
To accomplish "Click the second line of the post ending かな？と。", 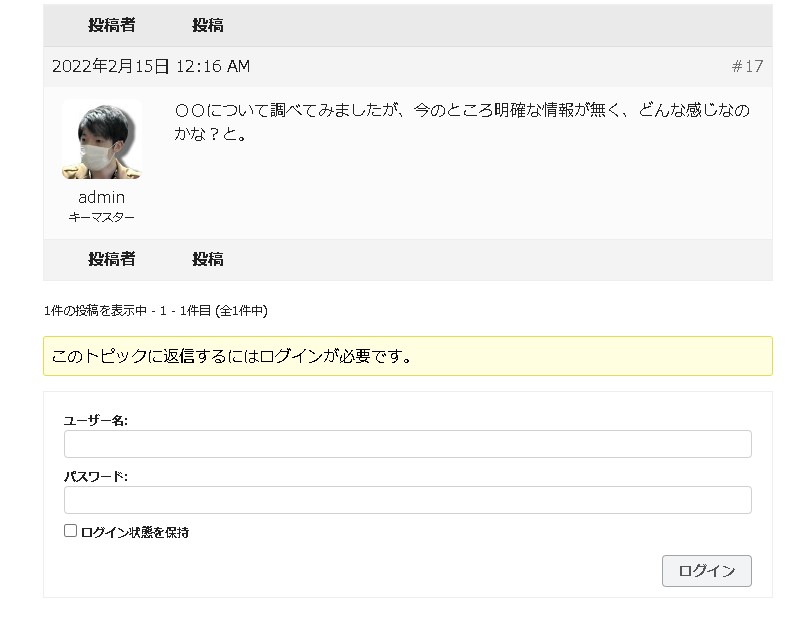I will pos(211,134).
